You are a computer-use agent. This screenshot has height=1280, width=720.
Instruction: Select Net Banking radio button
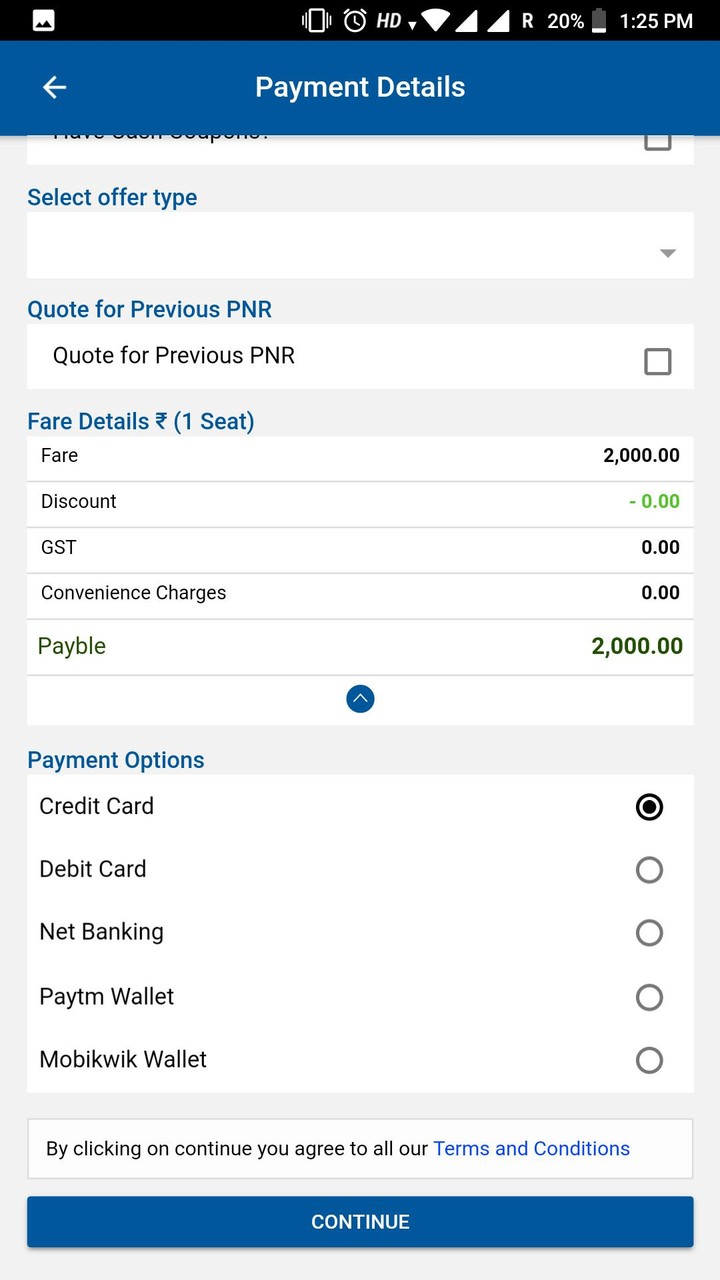(649, 933)
